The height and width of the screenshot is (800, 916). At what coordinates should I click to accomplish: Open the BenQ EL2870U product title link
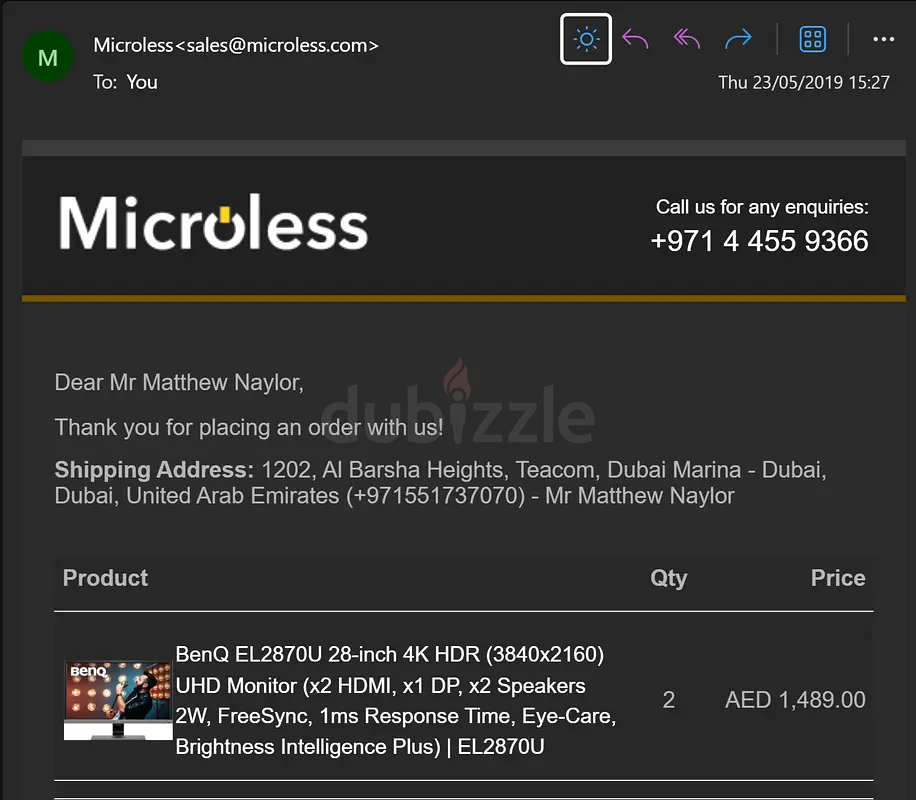[x=395, y=700]
